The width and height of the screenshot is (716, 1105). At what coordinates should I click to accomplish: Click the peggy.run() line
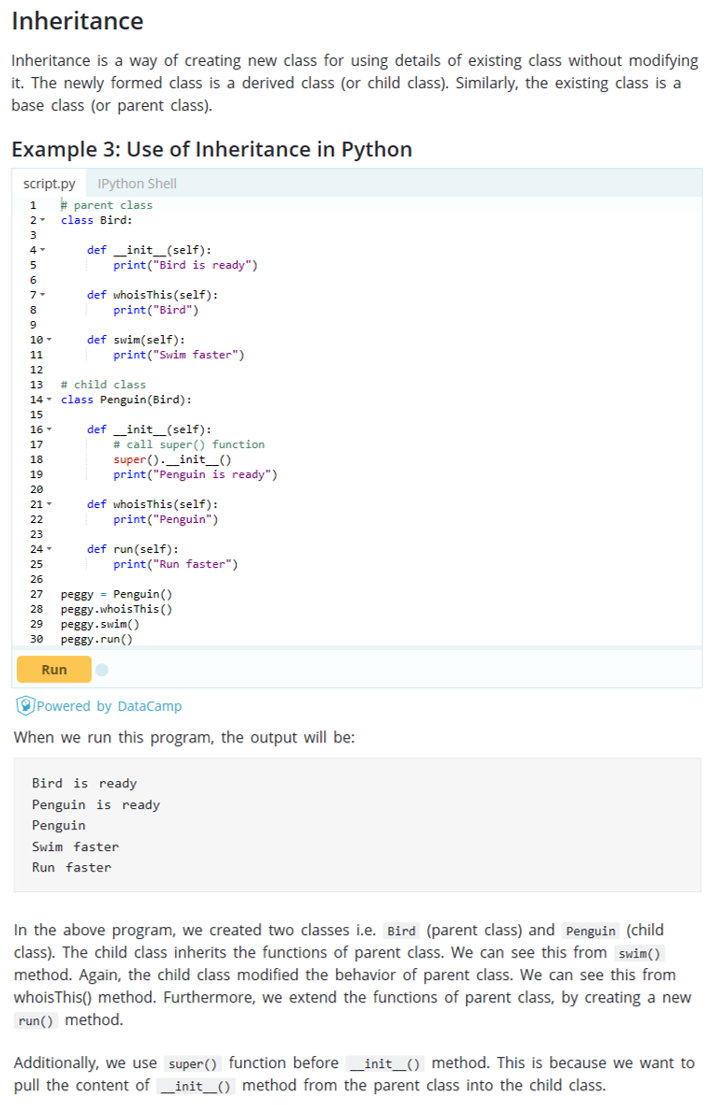pyautogui.click(x=97, y=639)
